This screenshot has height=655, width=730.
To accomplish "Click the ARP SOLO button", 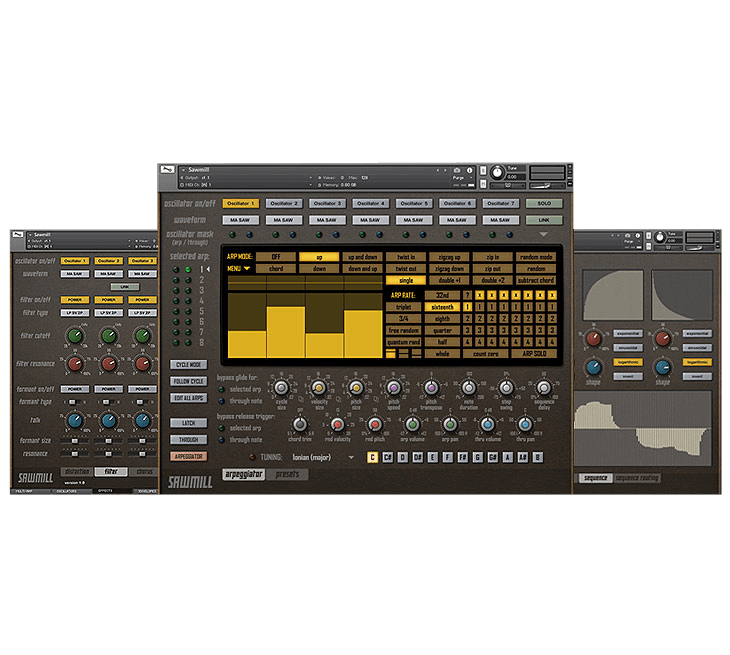I will [534, 354].
